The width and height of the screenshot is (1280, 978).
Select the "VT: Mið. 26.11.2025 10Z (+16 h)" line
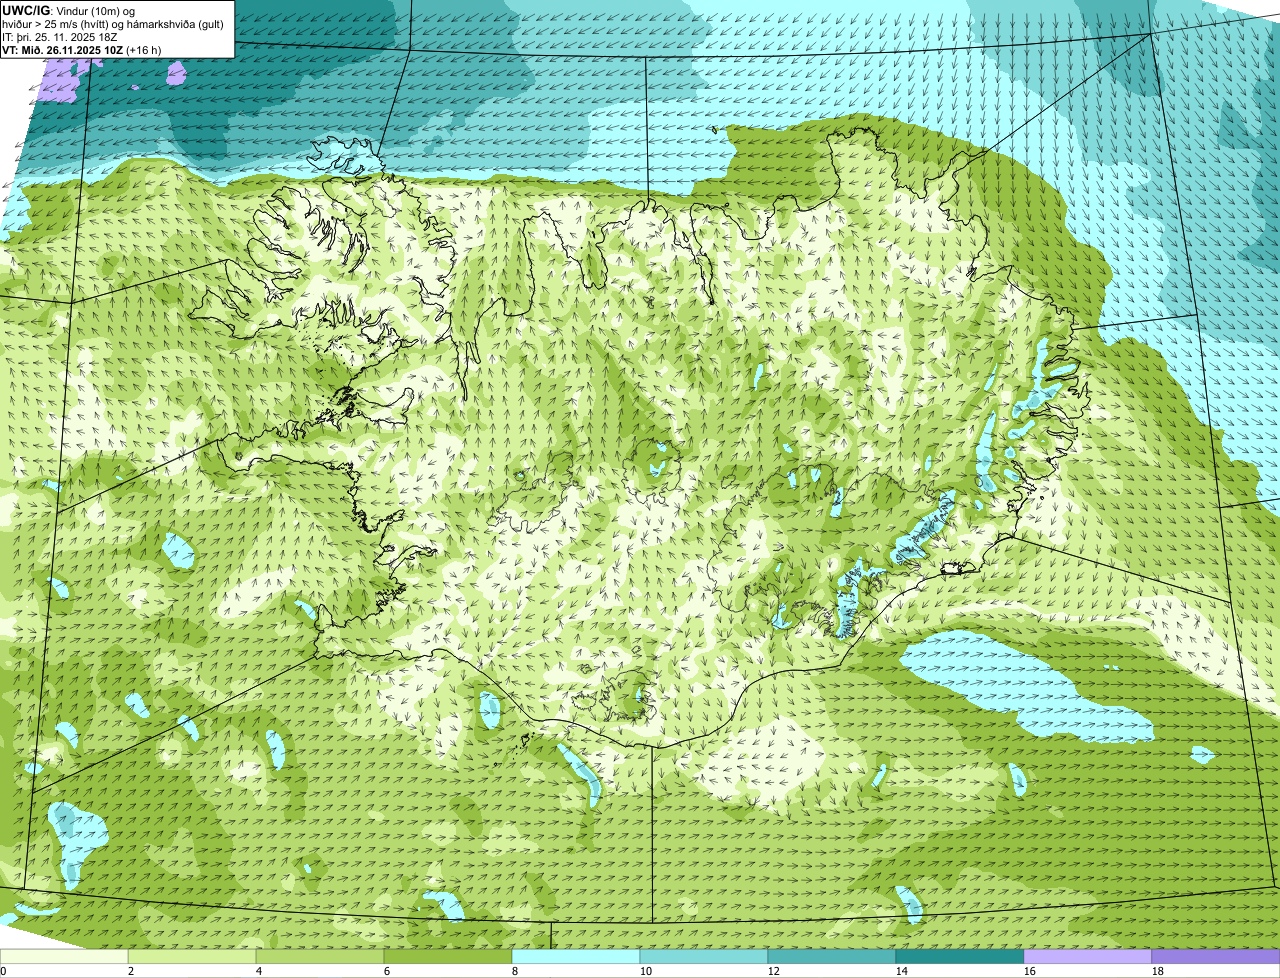click(82, 49)
